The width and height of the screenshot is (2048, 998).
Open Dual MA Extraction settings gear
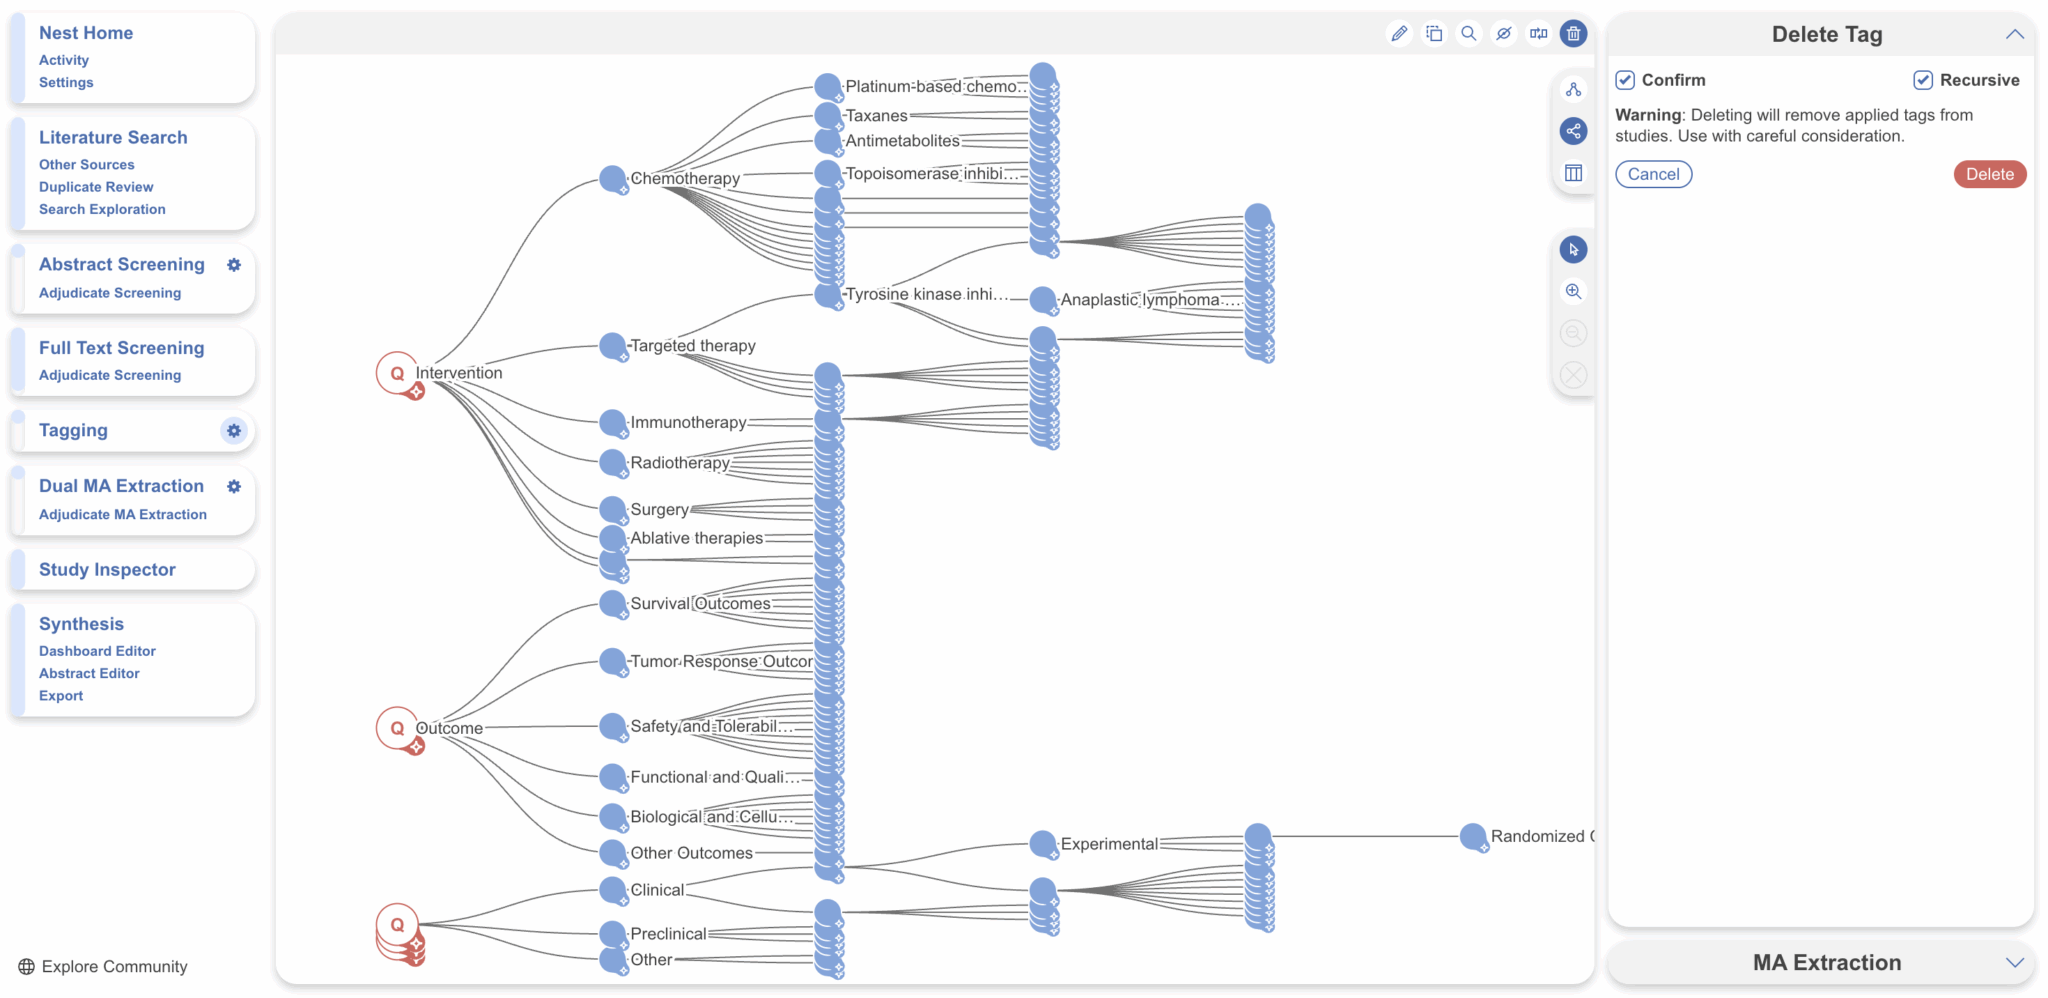coord(234,487)
